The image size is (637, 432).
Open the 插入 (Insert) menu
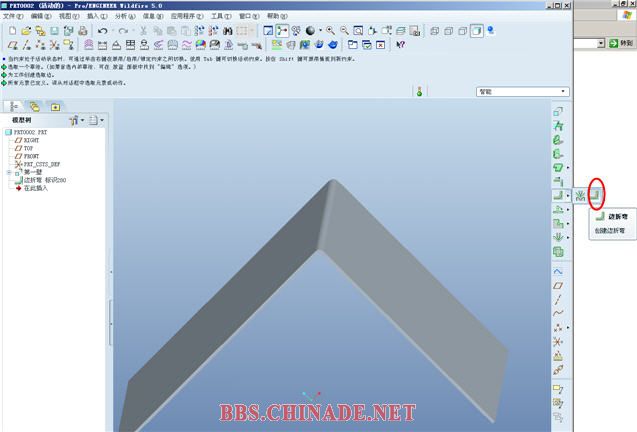click(97, 16)
